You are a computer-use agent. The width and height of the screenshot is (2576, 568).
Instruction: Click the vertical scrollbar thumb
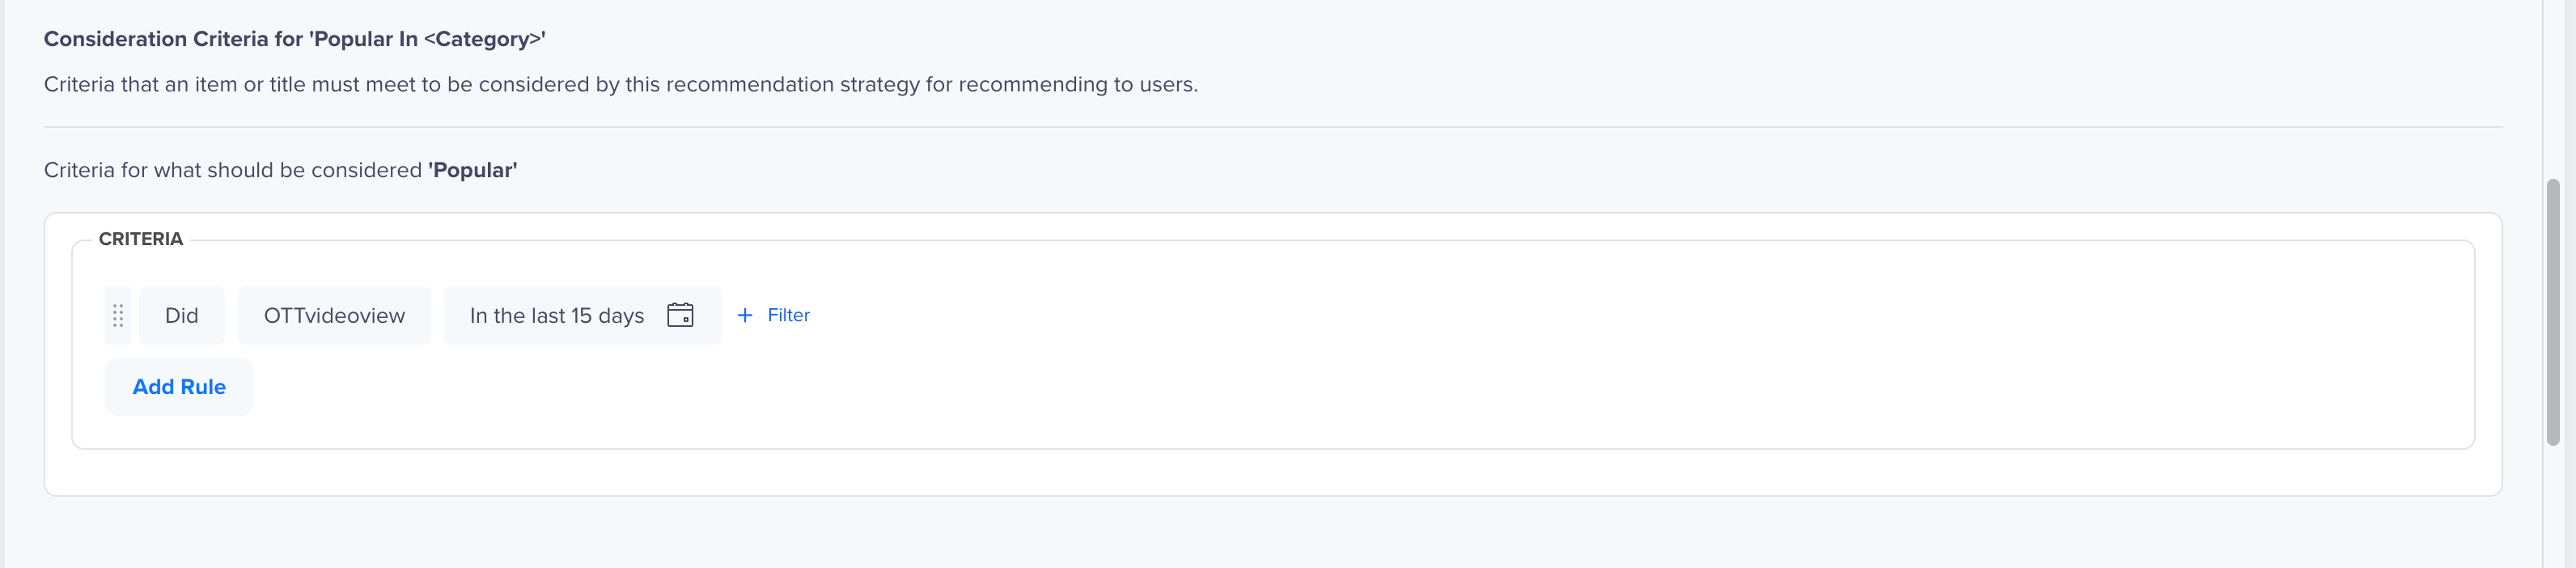(2553, 312)
